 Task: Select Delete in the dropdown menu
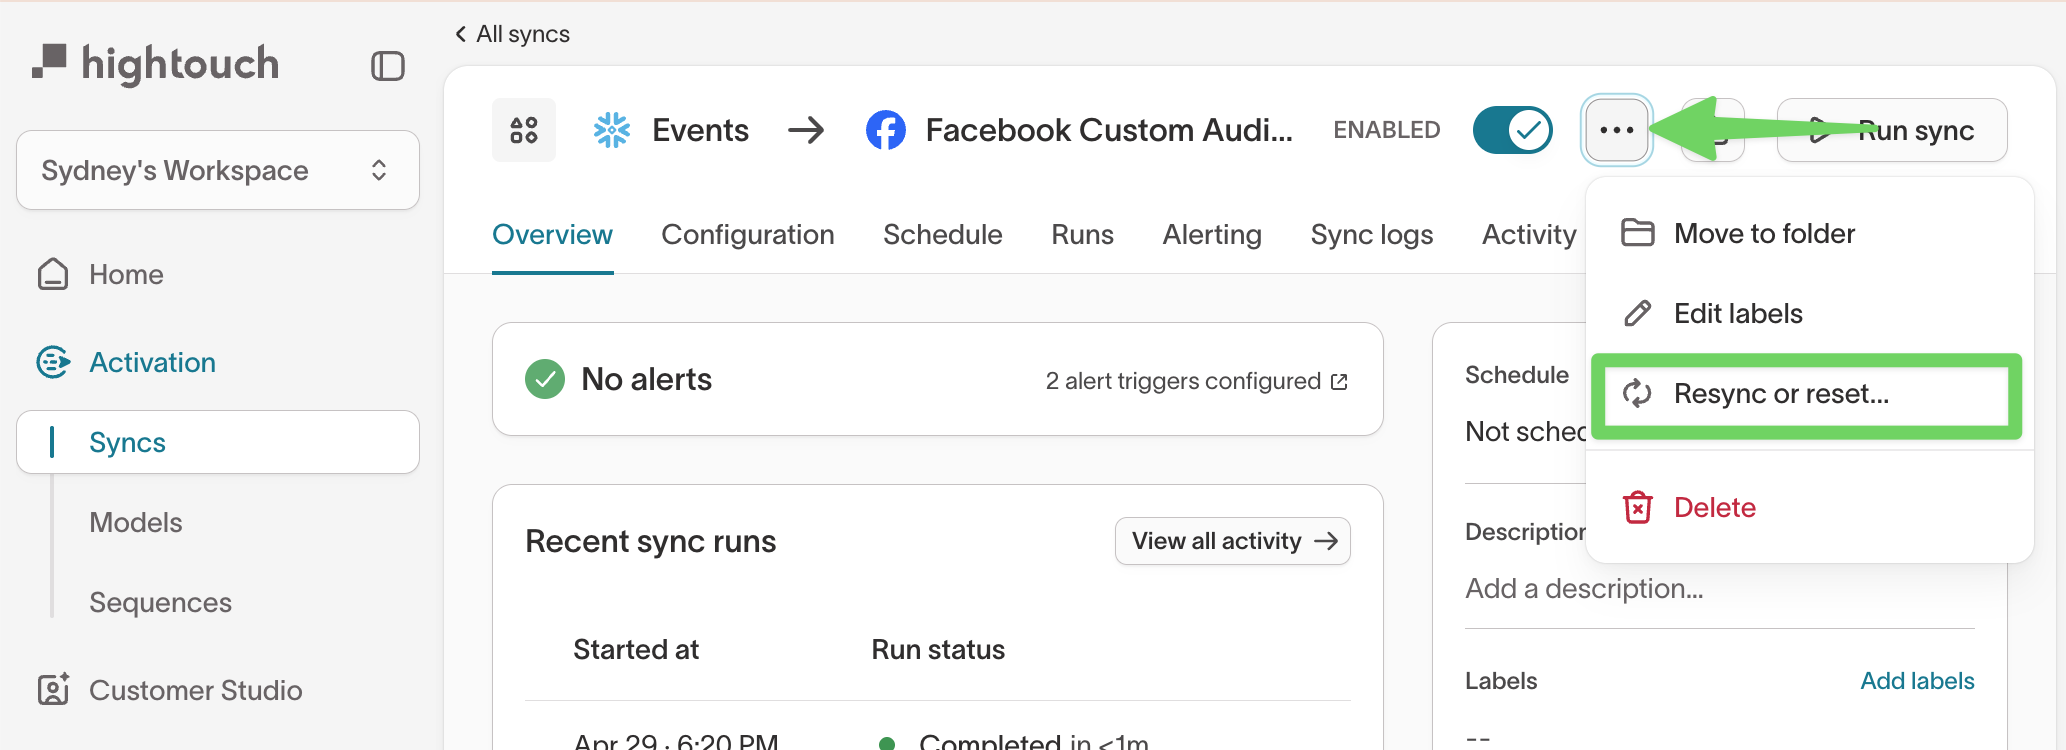pos(1714,507)
